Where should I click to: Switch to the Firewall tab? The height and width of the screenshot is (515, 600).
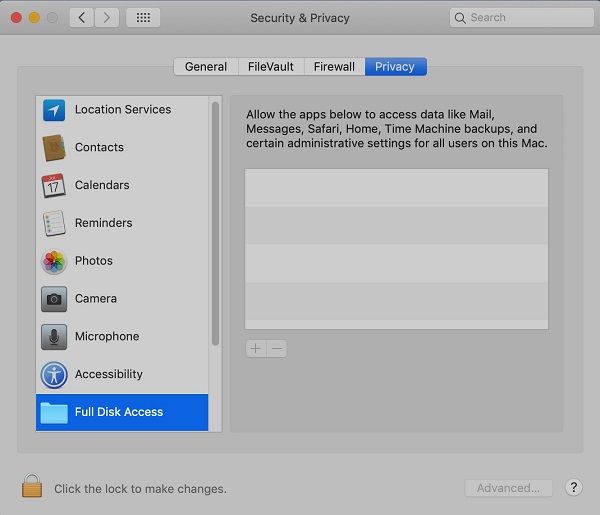(x=334, y=67)
